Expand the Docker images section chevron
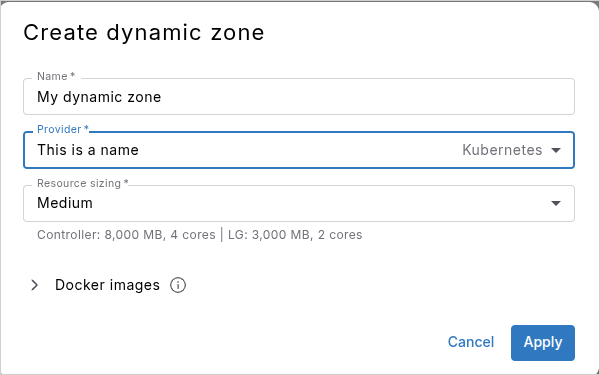This screenshot has height=375, width=600. (34, 285)
